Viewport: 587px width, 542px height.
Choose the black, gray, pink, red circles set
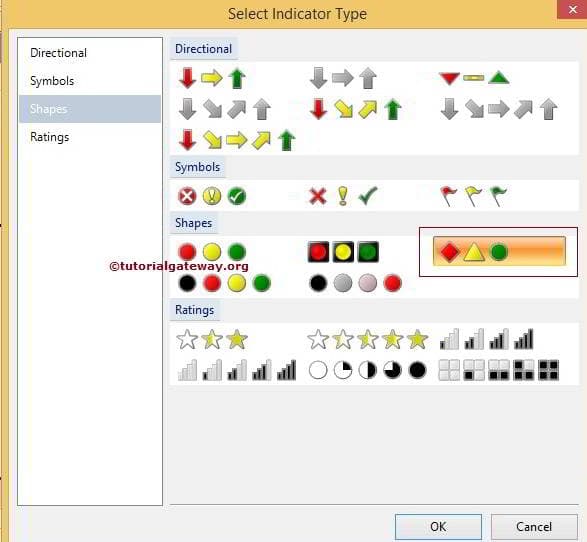point(356,283)
